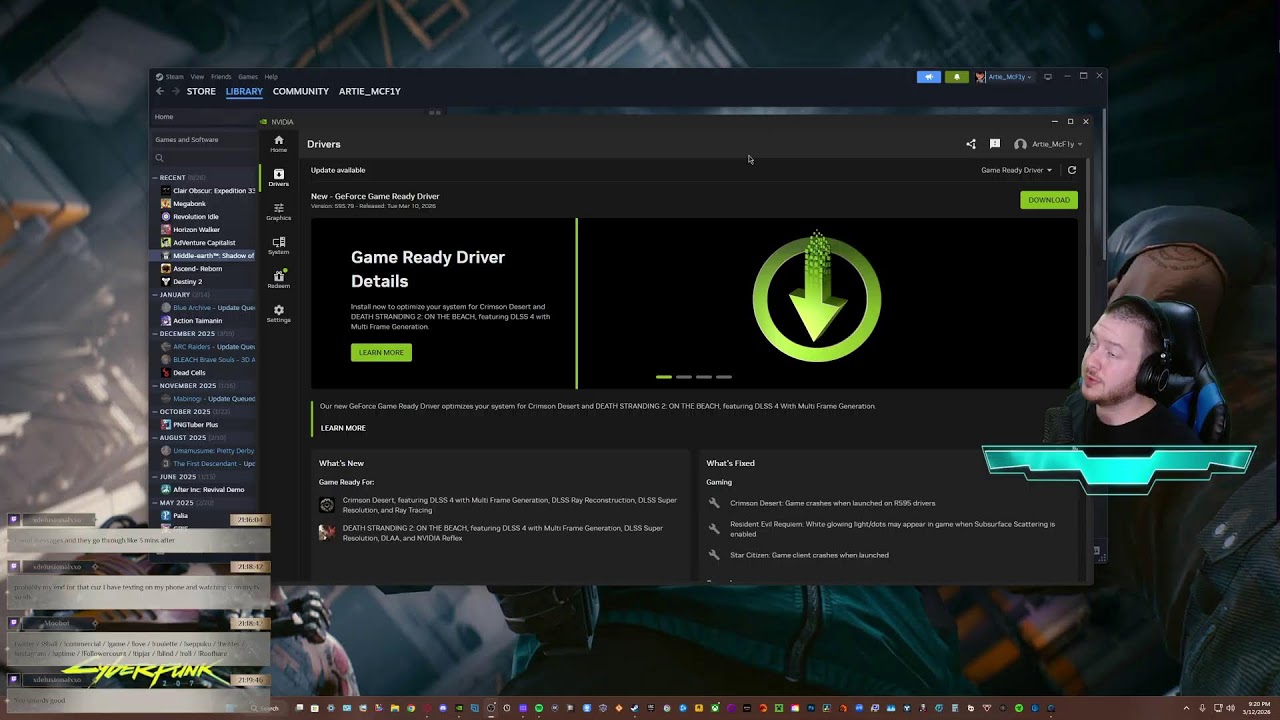Click the Steam icon in Windows taskbar
Image resolution: width=1280 pixels, height=720 pixels.
pyautogui.click(x=634, y=708)
